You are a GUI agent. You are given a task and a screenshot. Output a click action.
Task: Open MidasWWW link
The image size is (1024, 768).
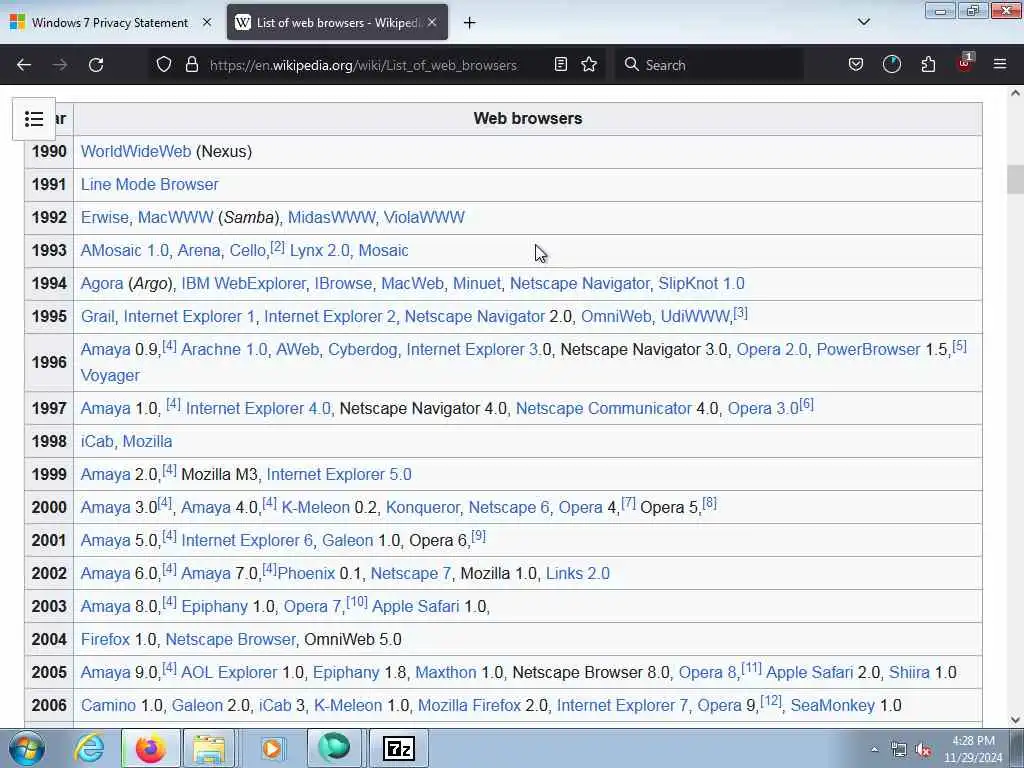[331, 217]
